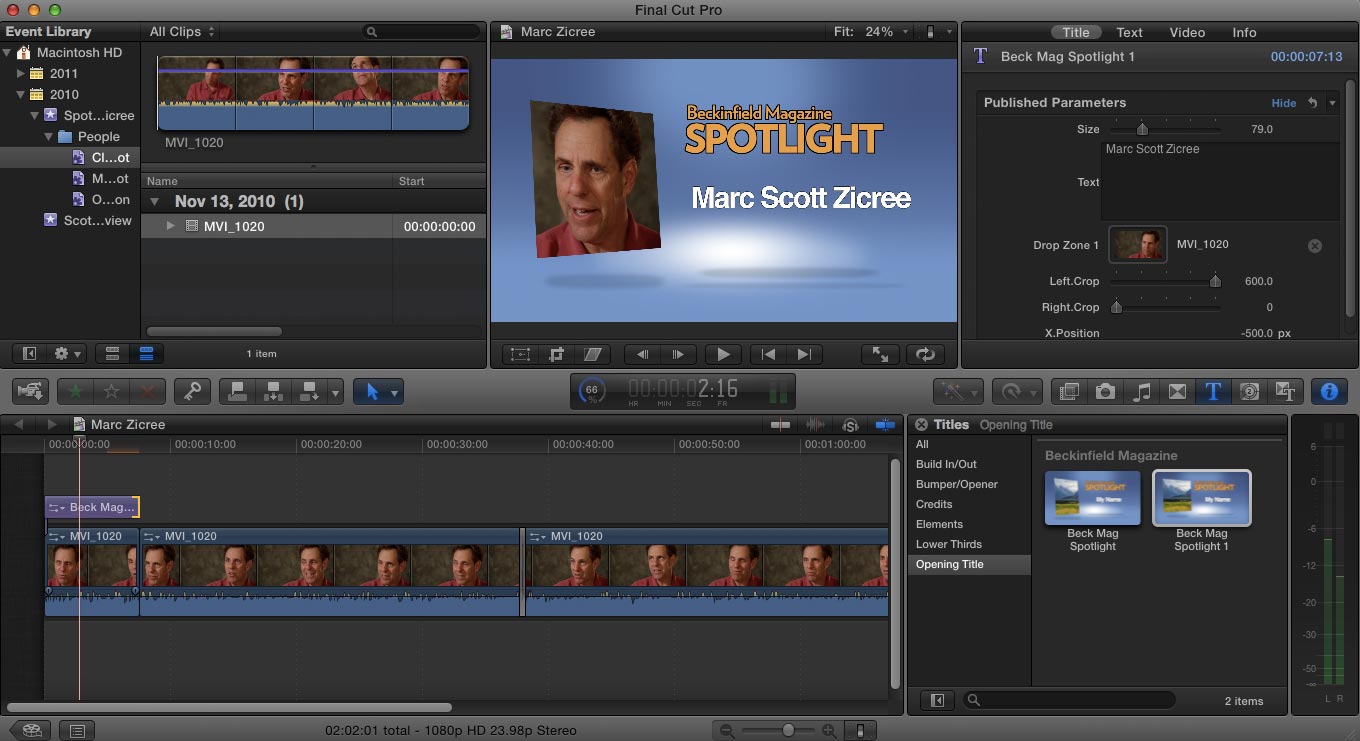Viewport: 1360px width, 741px height.
Task: Clear Drop Zone 1 with the X button
Action: point(1315,245)
